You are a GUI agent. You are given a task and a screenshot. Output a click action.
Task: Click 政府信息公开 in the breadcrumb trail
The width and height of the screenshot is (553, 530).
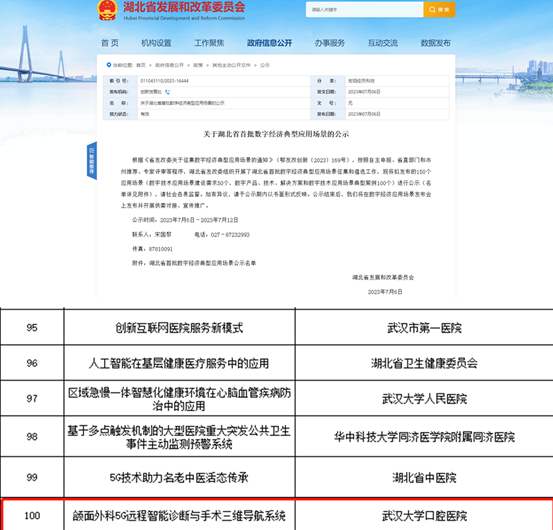pyautogui.click(x=169, y=65)
